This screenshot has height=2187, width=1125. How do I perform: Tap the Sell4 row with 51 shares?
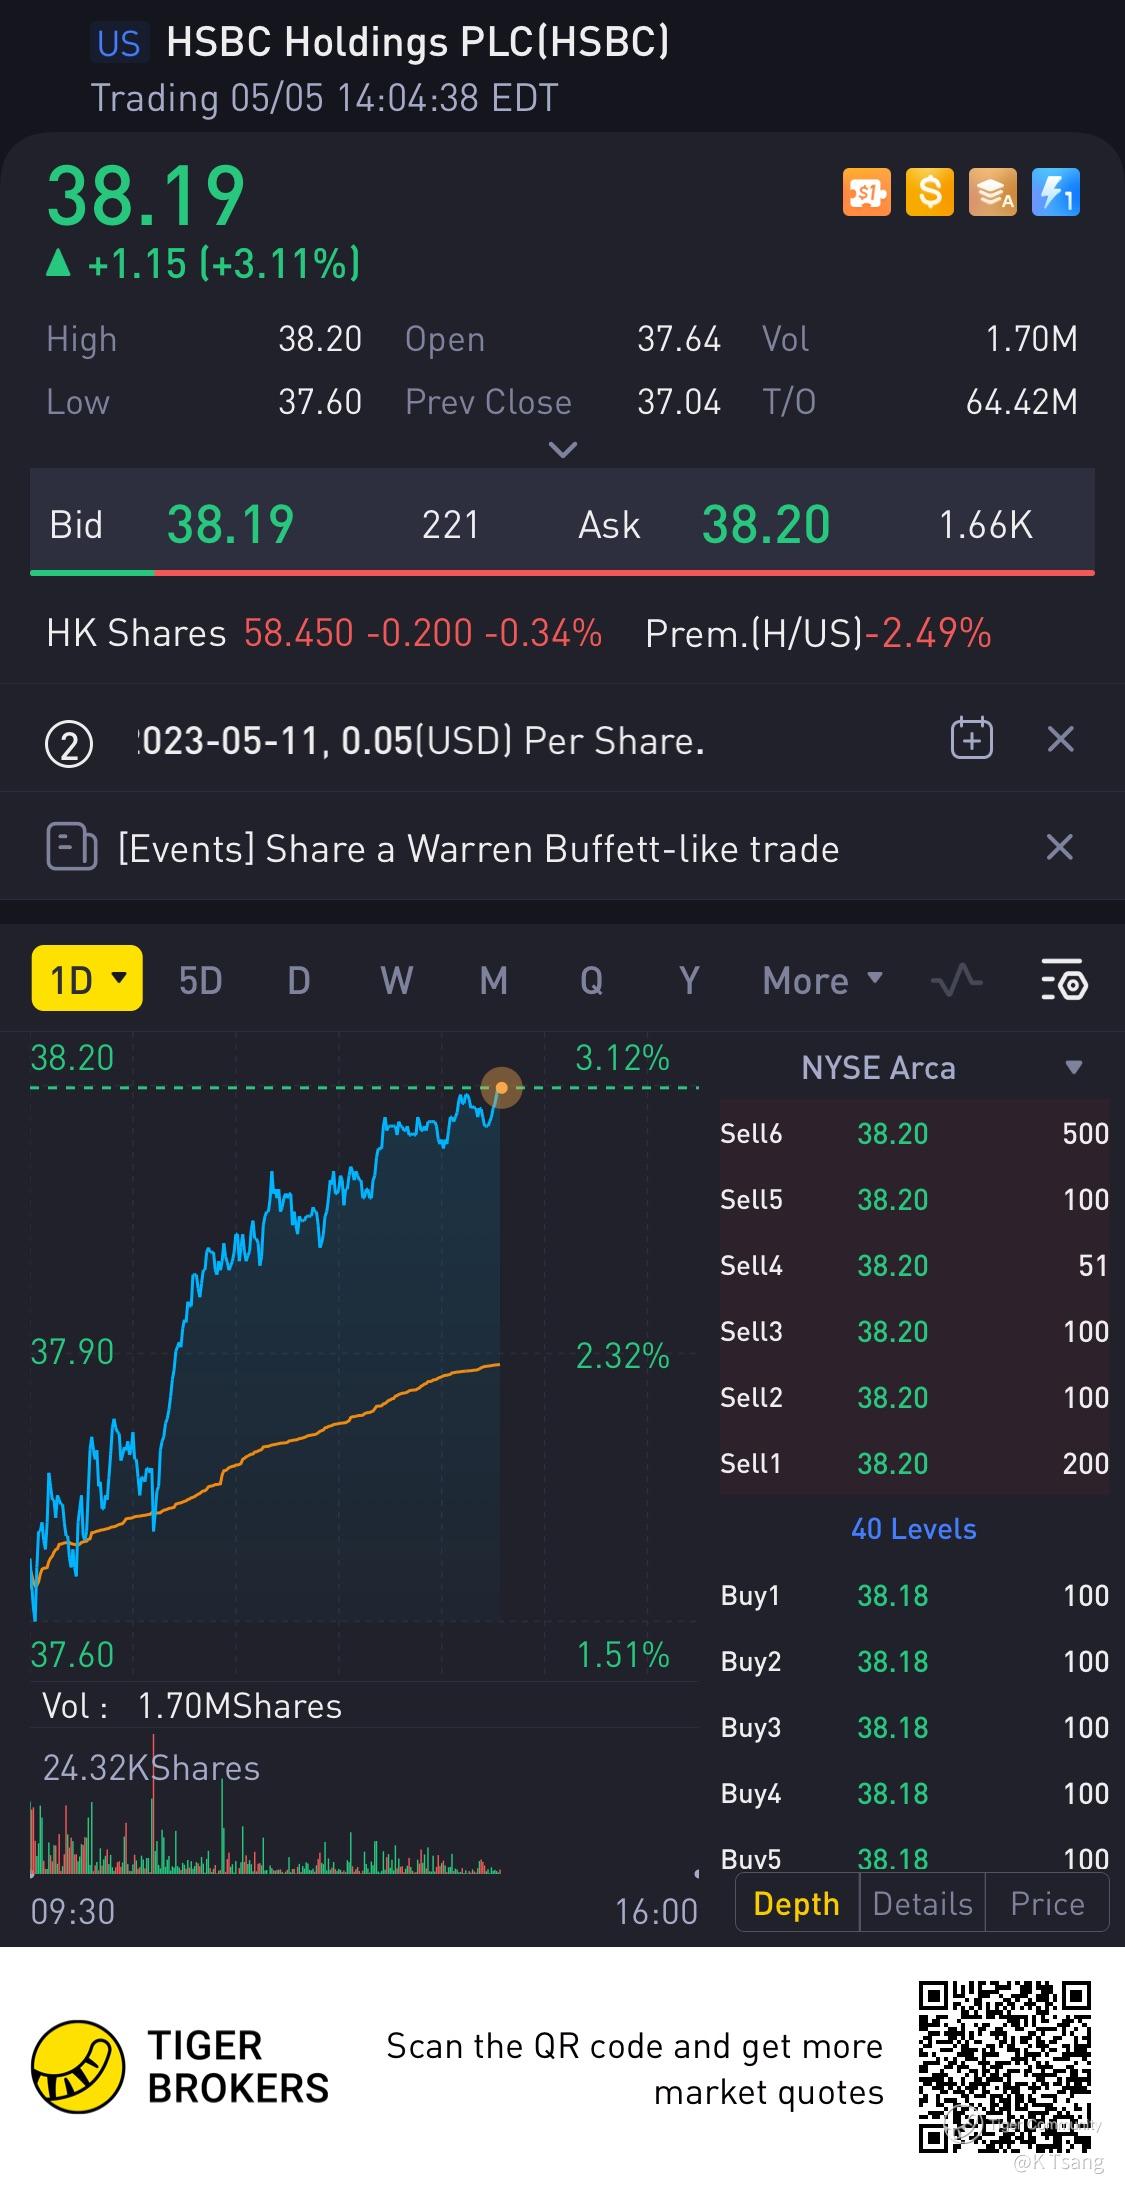coord(914,1265)
